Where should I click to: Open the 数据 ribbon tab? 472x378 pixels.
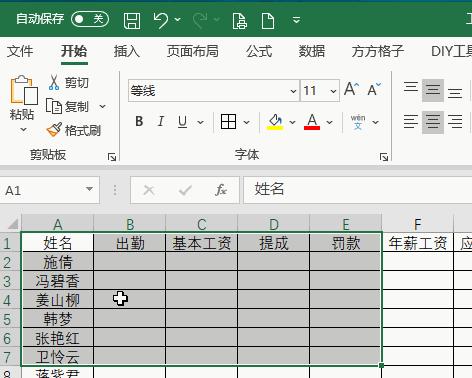pyautogui.click(x=312, y=51)
